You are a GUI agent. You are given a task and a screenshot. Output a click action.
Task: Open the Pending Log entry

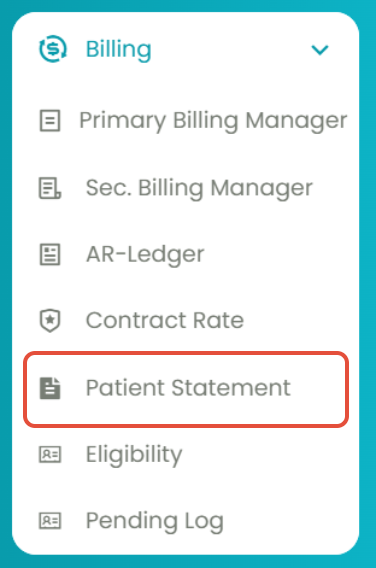[154, 522]
